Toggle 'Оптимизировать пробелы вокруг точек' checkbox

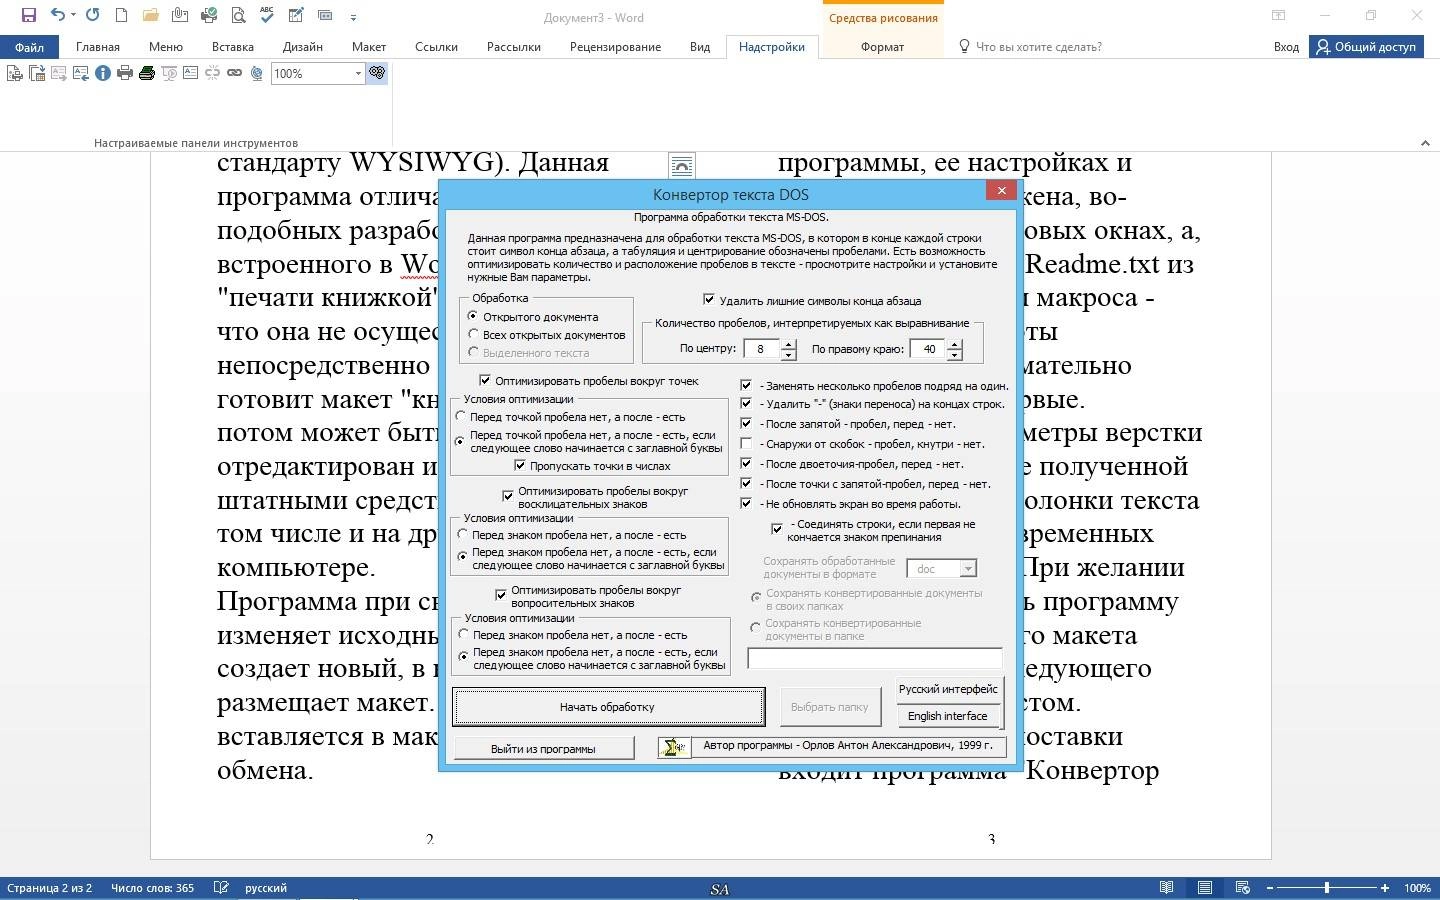[x=485, y=380]
